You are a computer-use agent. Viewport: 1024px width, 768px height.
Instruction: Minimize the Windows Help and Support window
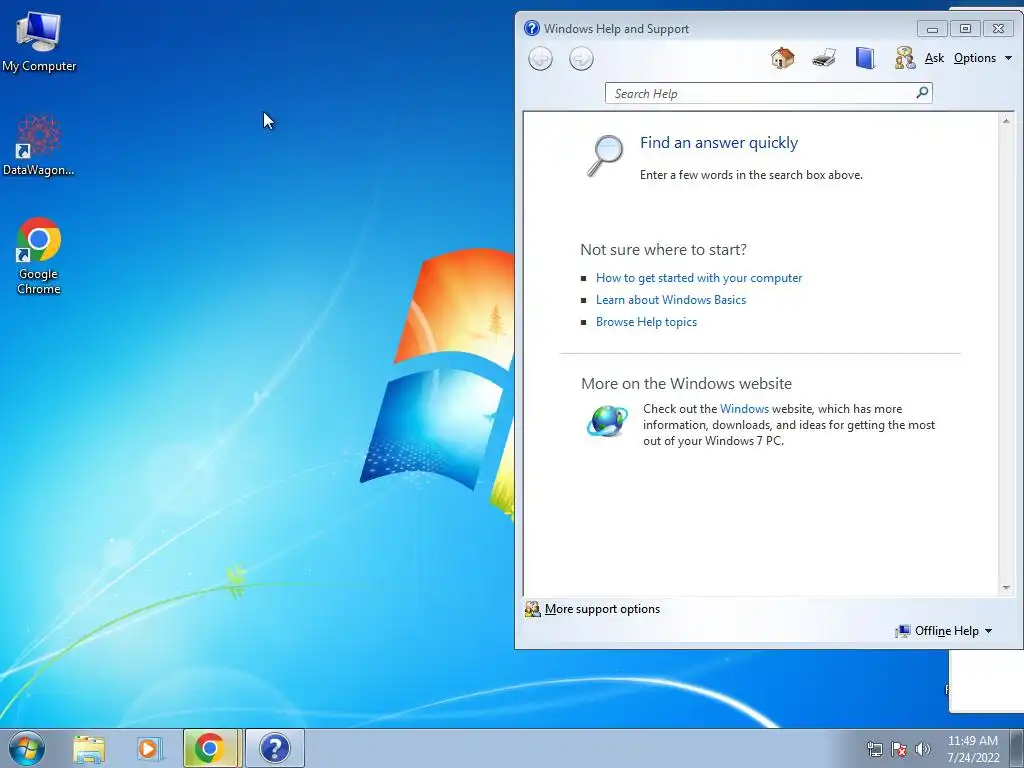932,29
